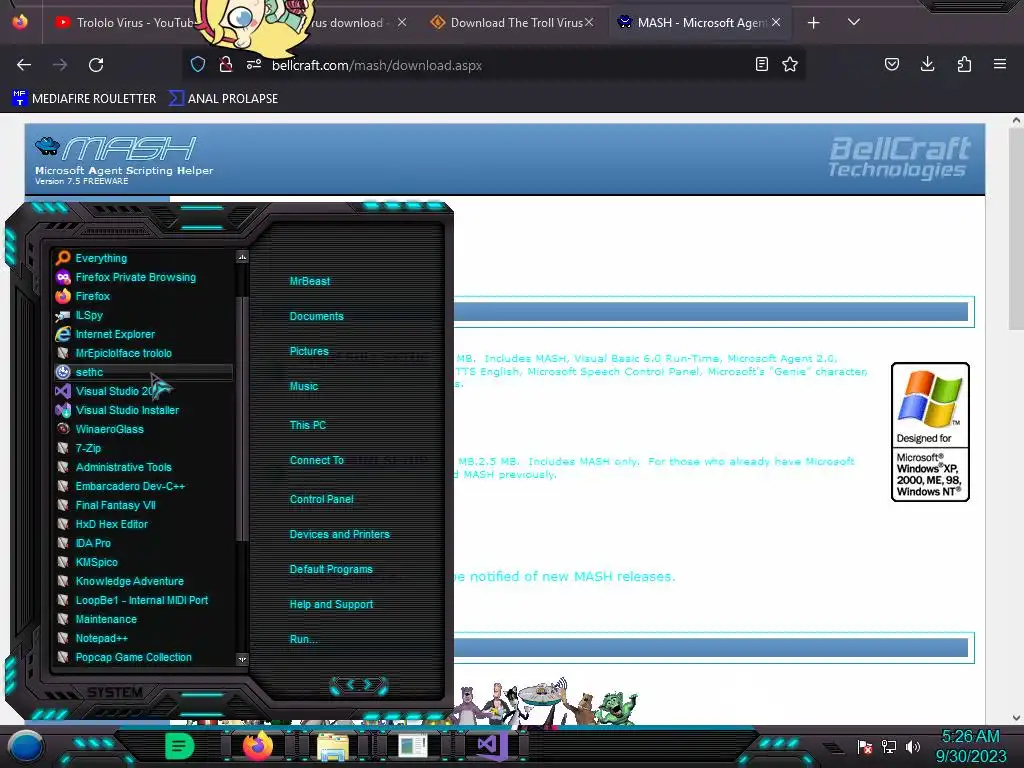Open This PC from start menu
The image size is (1024, 768).
point(308,424)
